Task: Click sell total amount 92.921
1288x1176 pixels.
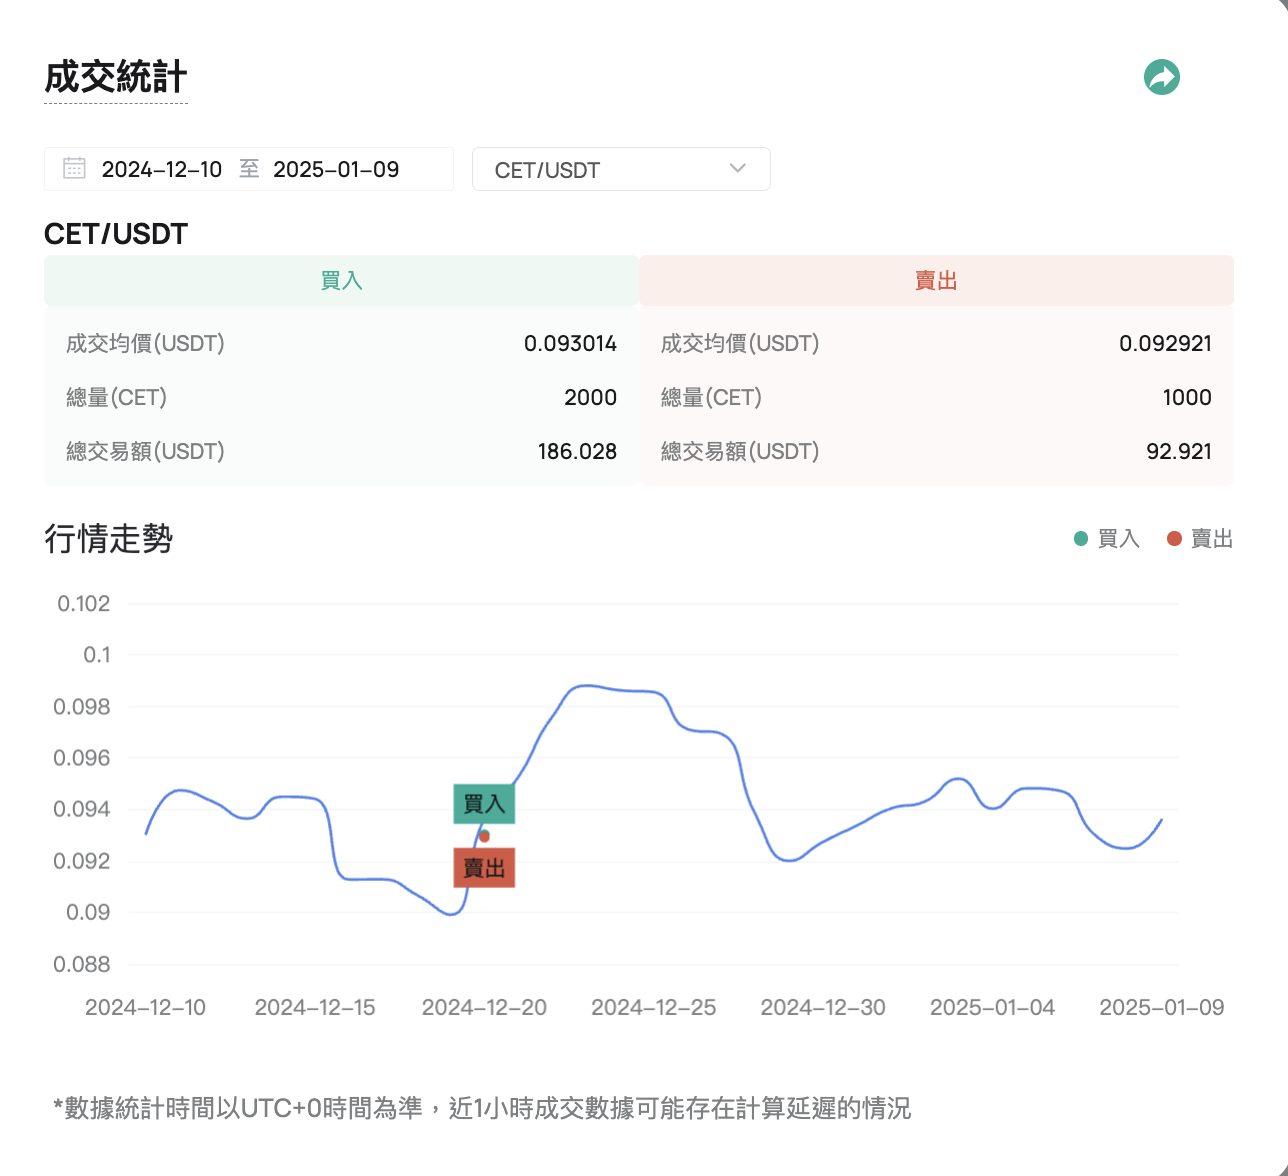Action: tap(1179, 451)
